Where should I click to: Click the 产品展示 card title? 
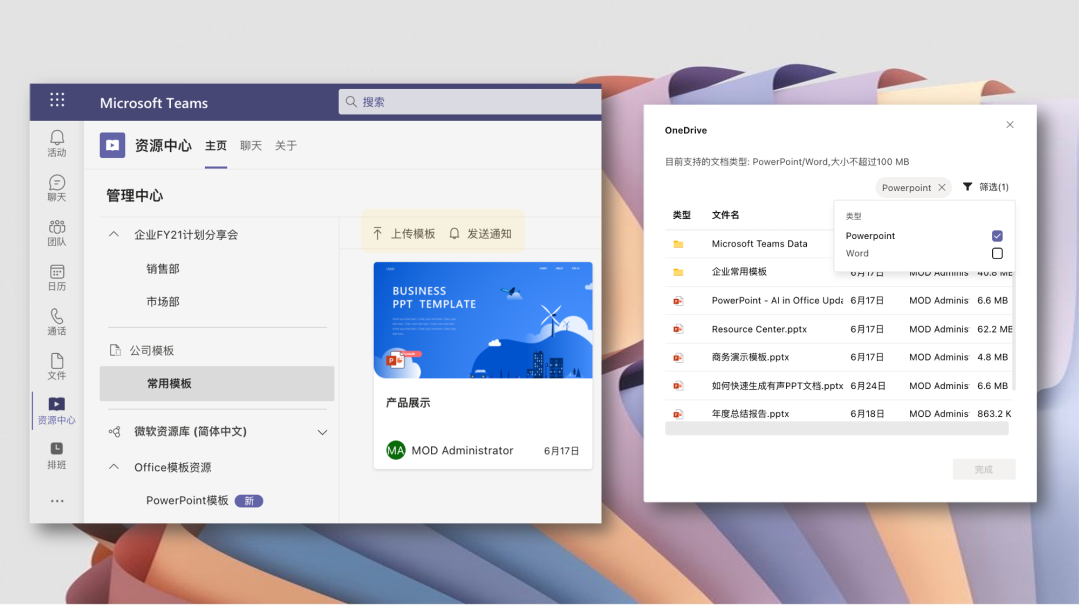coord(408,403)
